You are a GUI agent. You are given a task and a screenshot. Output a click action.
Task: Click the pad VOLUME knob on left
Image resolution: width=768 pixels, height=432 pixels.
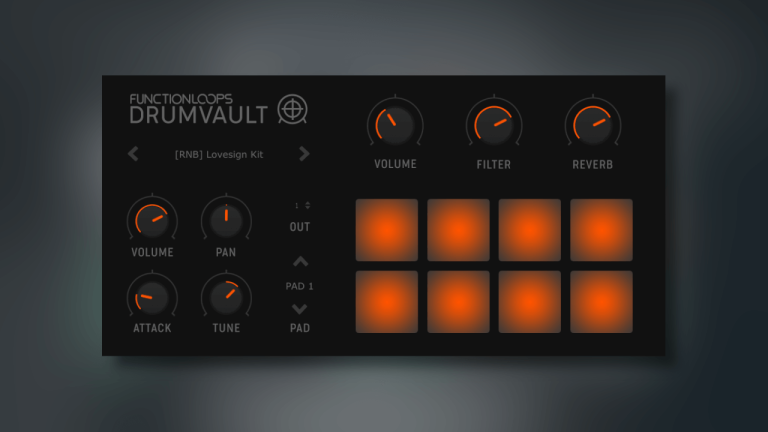tap(152, 219)
